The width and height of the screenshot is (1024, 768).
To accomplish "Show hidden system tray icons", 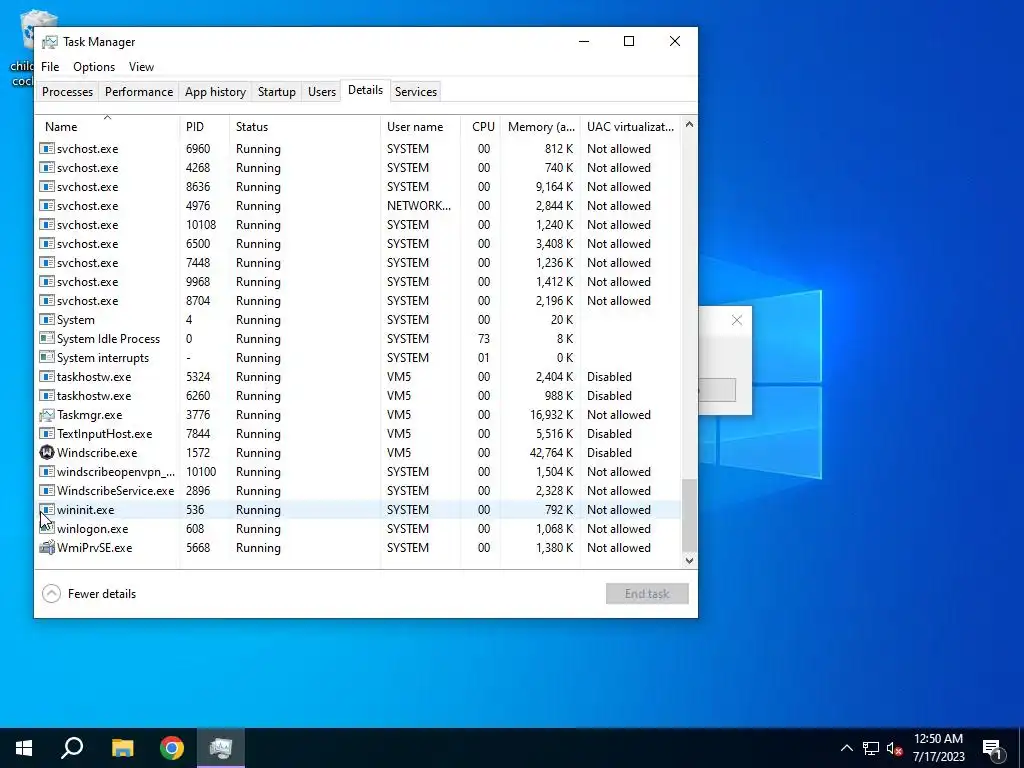I will coord(846,748).
